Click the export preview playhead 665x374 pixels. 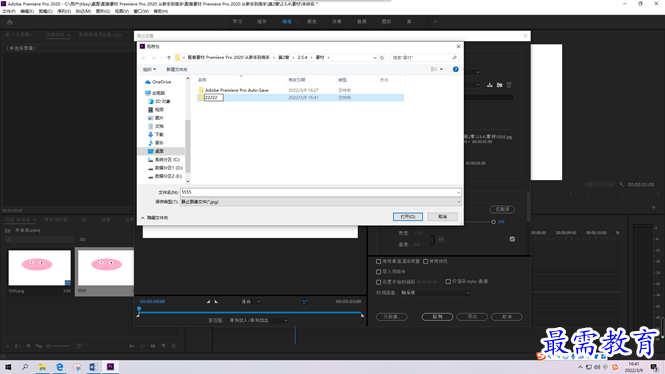(x=139, y=310)
